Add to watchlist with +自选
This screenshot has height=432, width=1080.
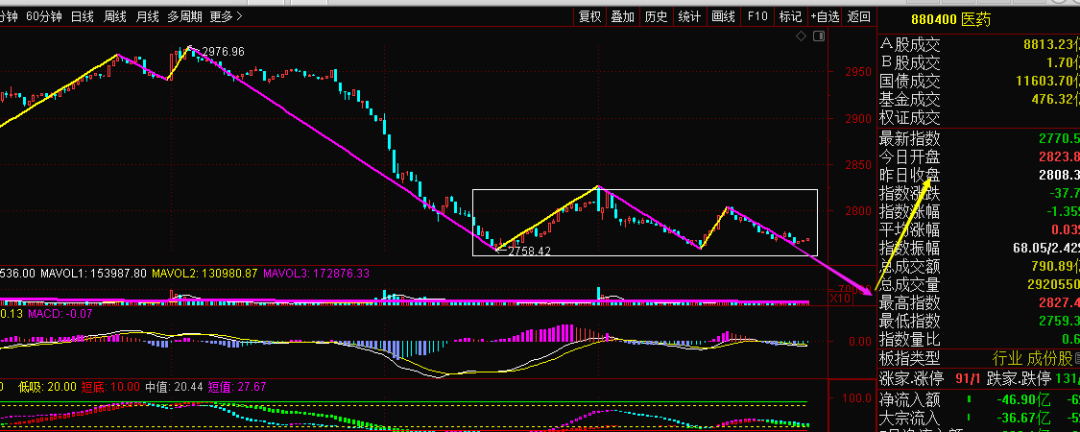(825, 16)
